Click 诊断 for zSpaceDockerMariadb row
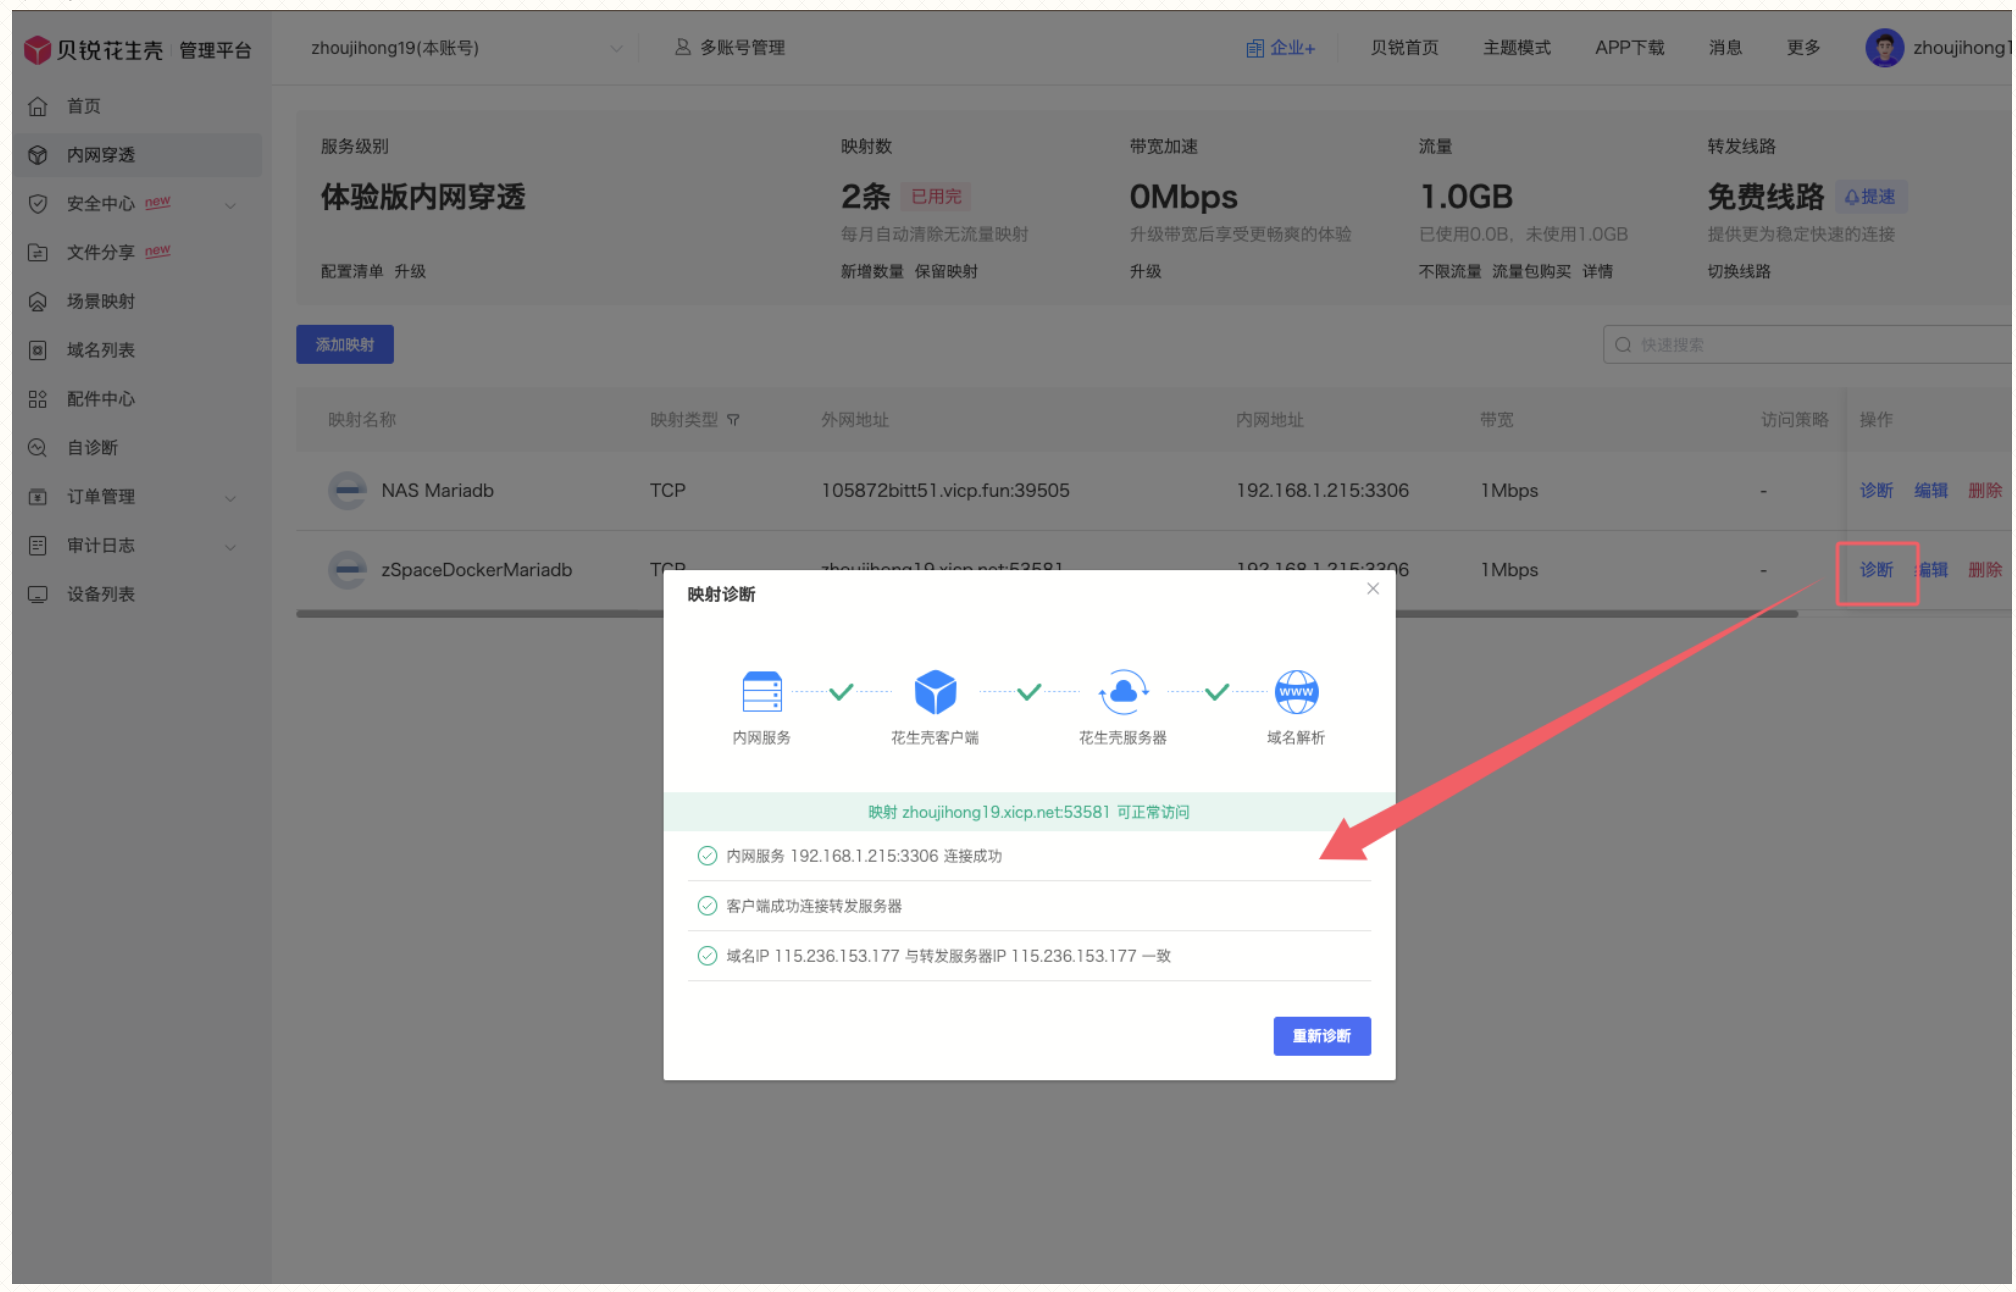The width and height of the screenshot is (2016, 1292). [x=1876, y=570]
